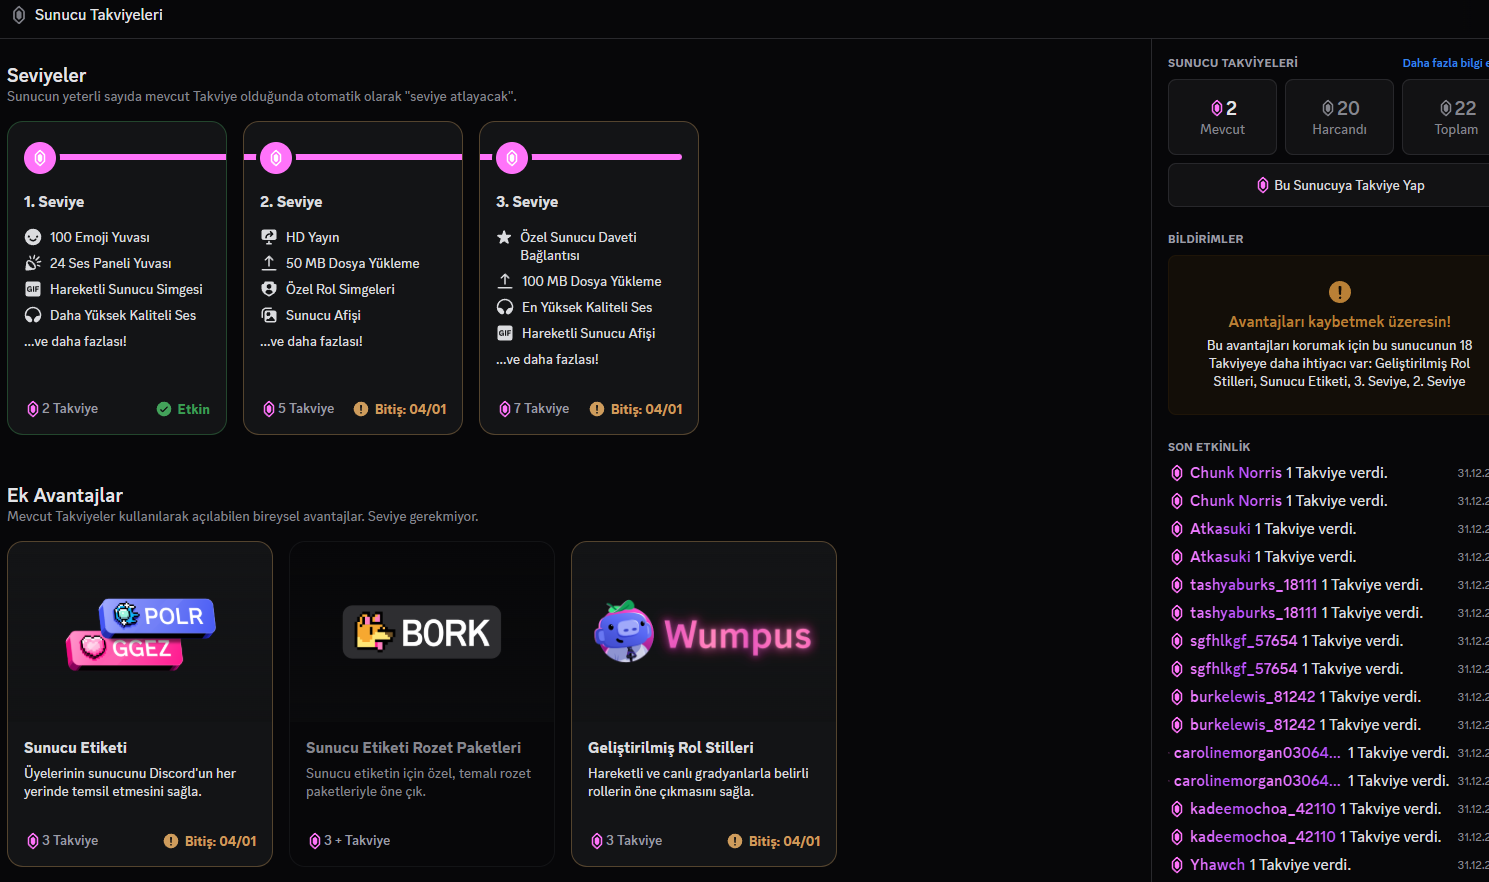This screenshot has height=882, width=1489.
Task: Click the GIF icon beside Hareketli Sunucu Simgesi
Action: [x=33, y=289]
